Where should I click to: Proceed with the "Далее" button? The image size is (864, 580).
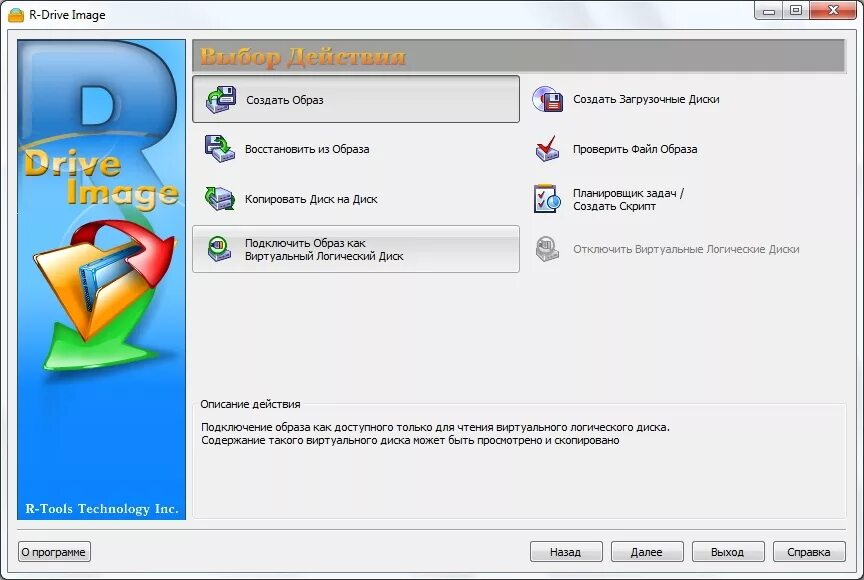point(647,551)
